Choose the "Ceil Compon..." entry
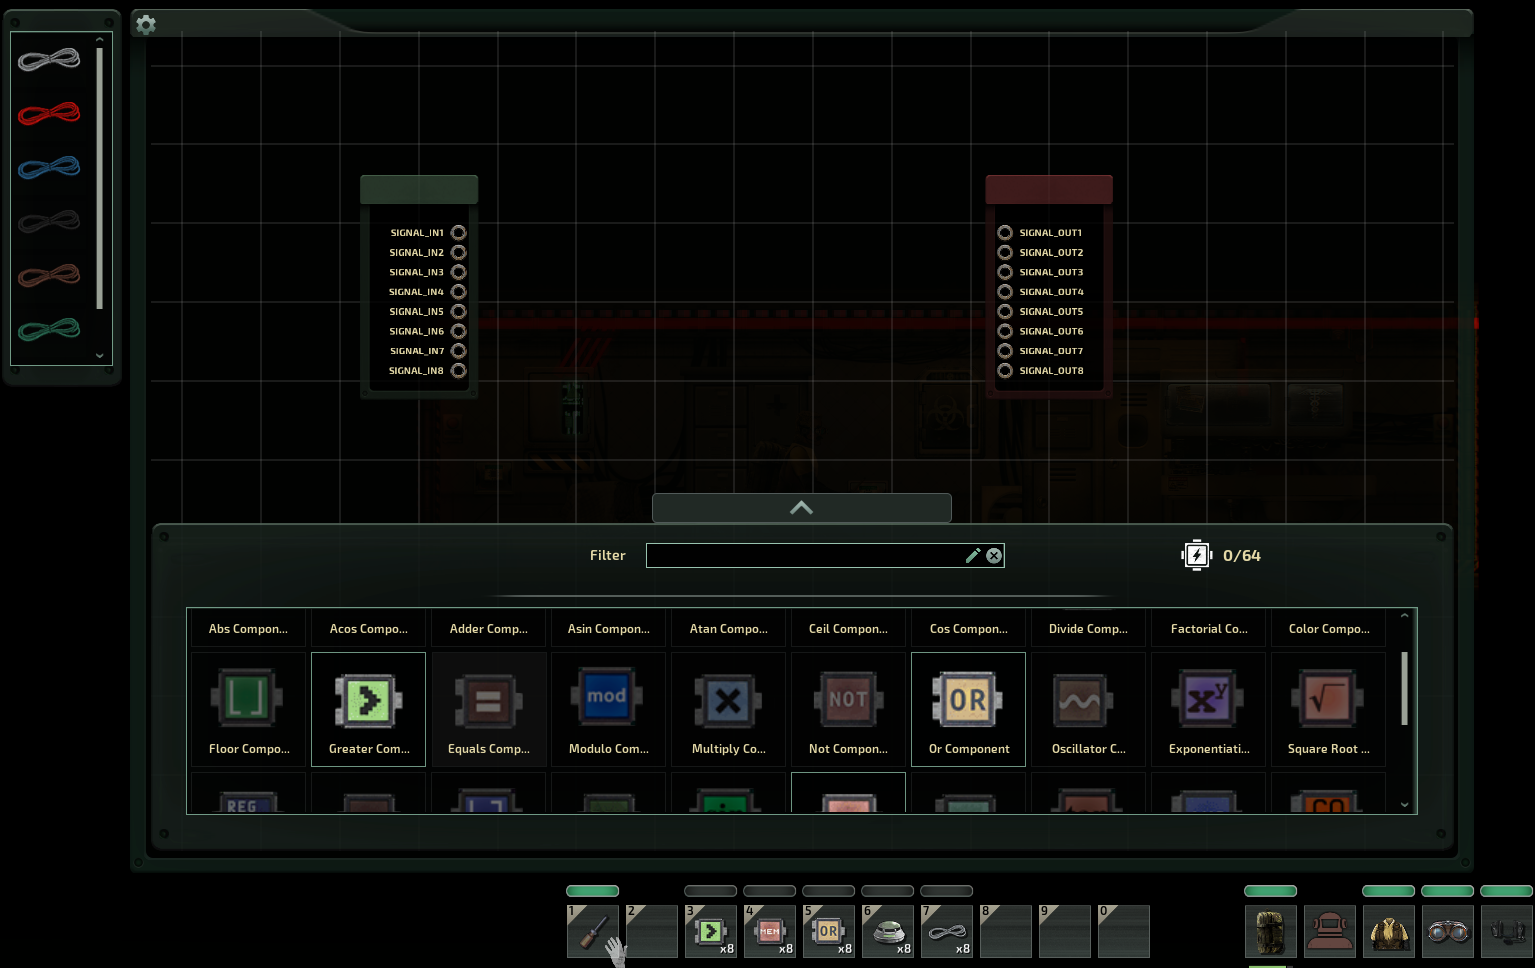The width and height of the screenshot is (1535, 968). point(848,629)
